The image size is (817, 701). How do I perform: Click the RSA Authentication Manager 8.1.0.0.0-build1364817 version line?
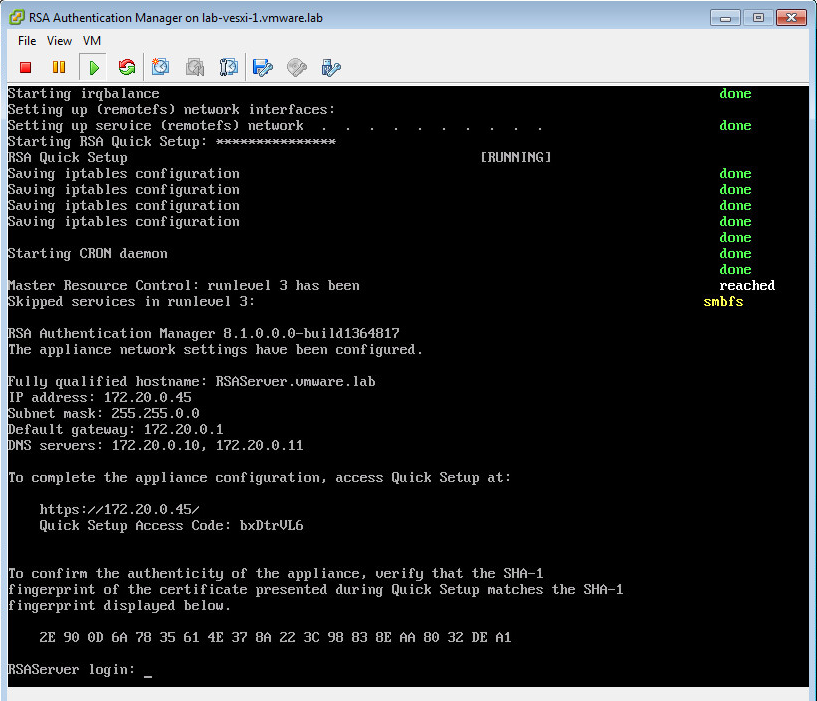(204, 334)
